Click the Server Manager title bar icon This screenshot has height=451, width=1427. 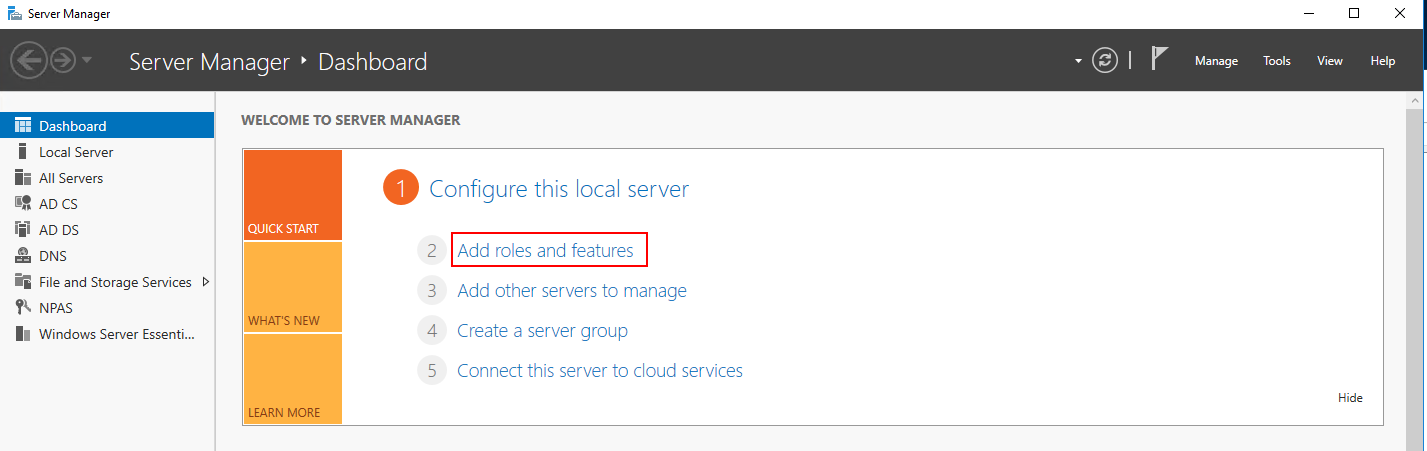(x=15, y=14)
